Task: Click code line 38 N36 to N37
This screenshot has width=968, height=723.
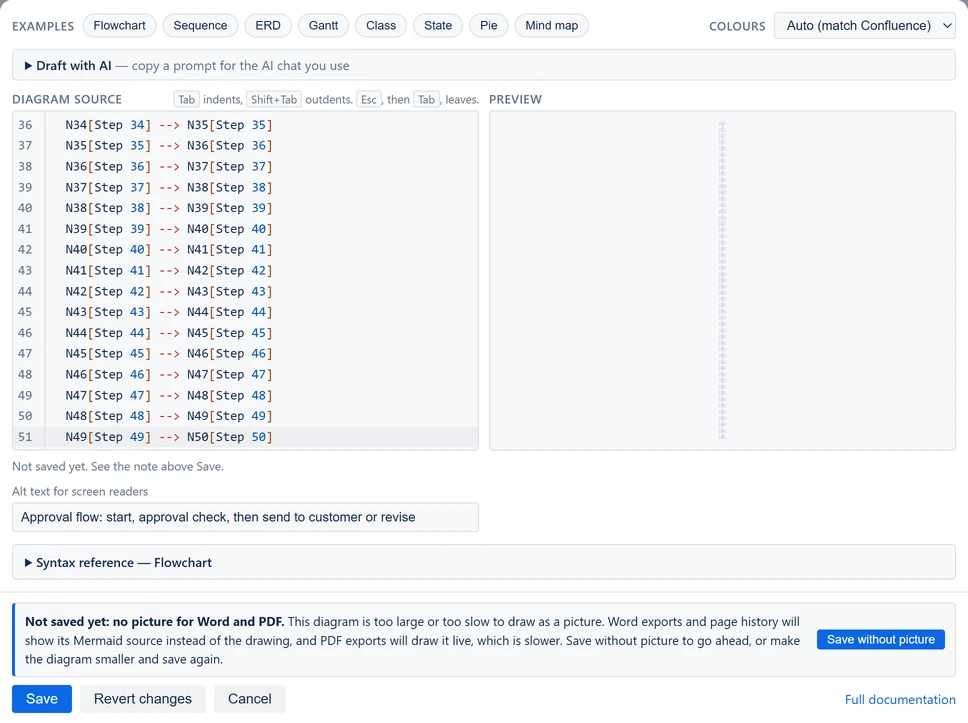Action: [169, 167]
